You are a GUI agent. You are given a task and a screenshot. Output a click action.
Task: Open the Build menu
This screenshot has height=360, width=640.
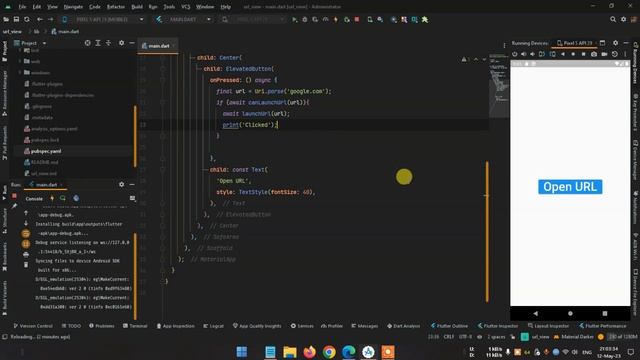(137, 7)
